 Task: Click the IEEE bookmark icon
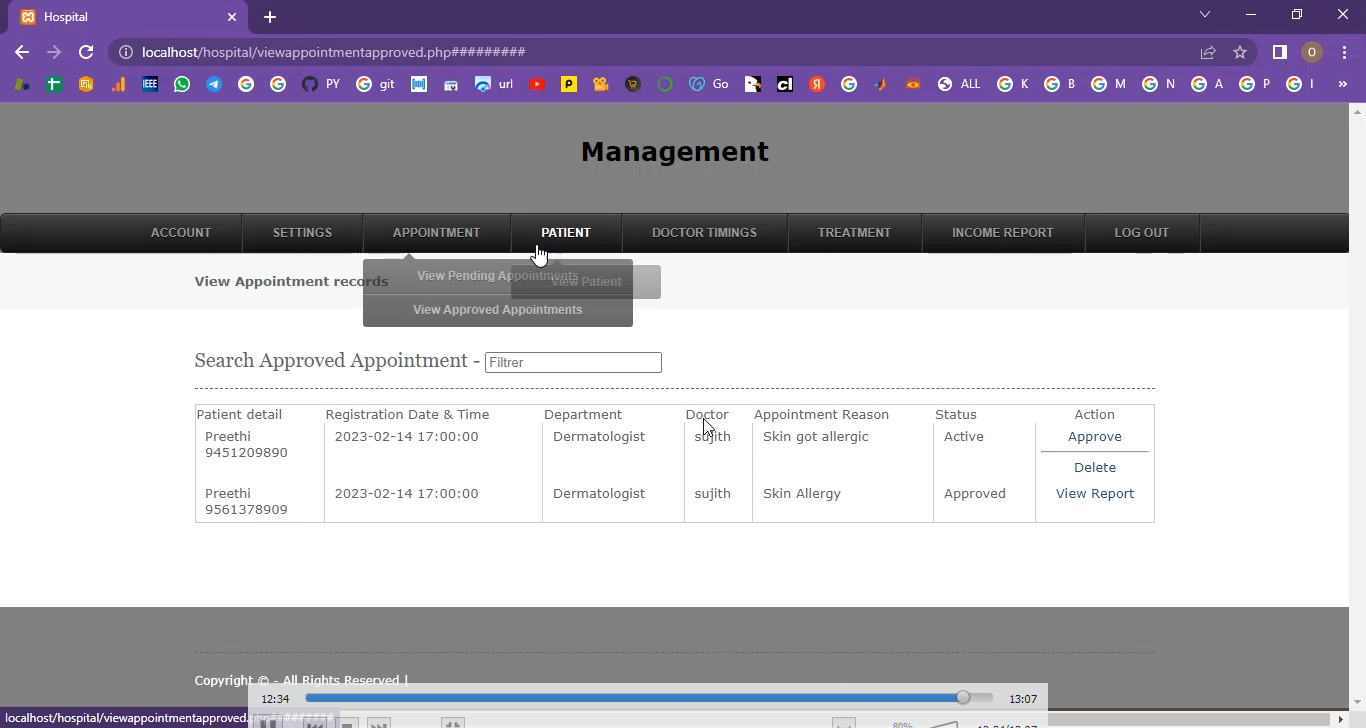pyautogui.click(x=150, y=85)
